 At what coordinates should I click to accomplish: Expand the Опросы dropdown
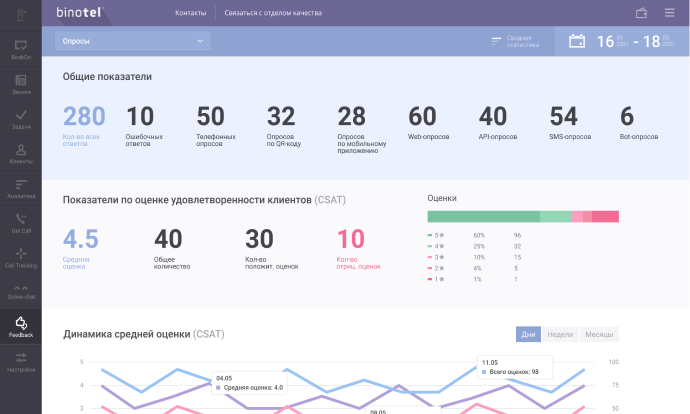coord(132,41)
